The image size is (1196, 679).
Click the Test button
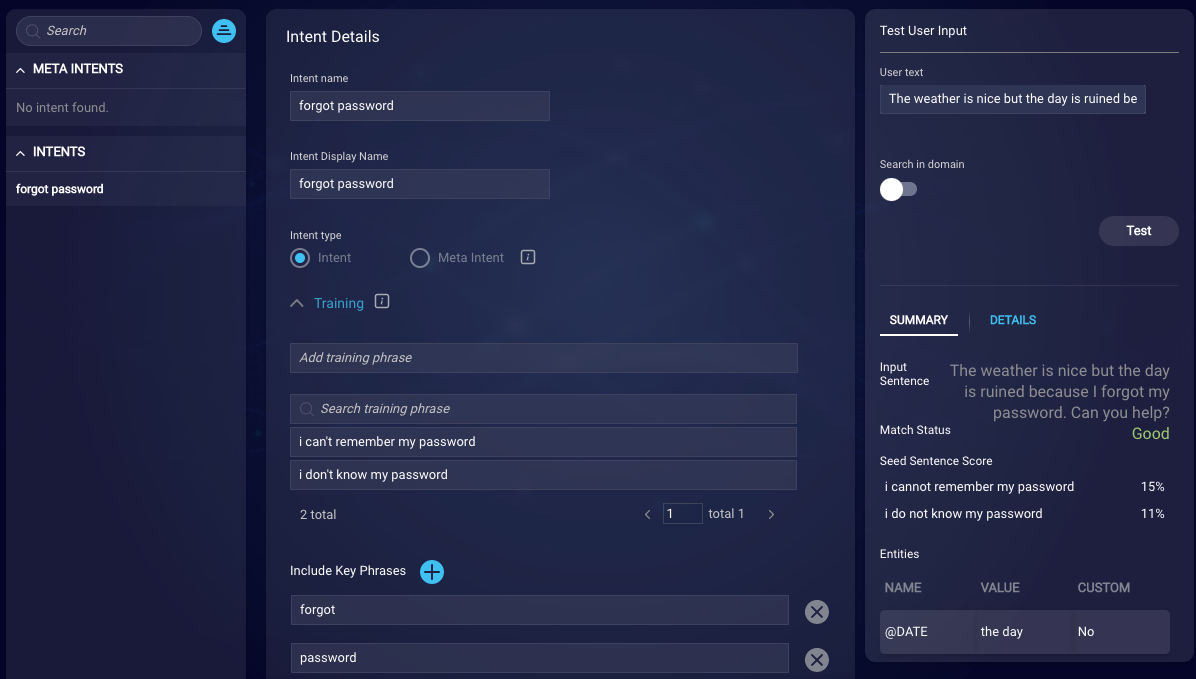1138,231
